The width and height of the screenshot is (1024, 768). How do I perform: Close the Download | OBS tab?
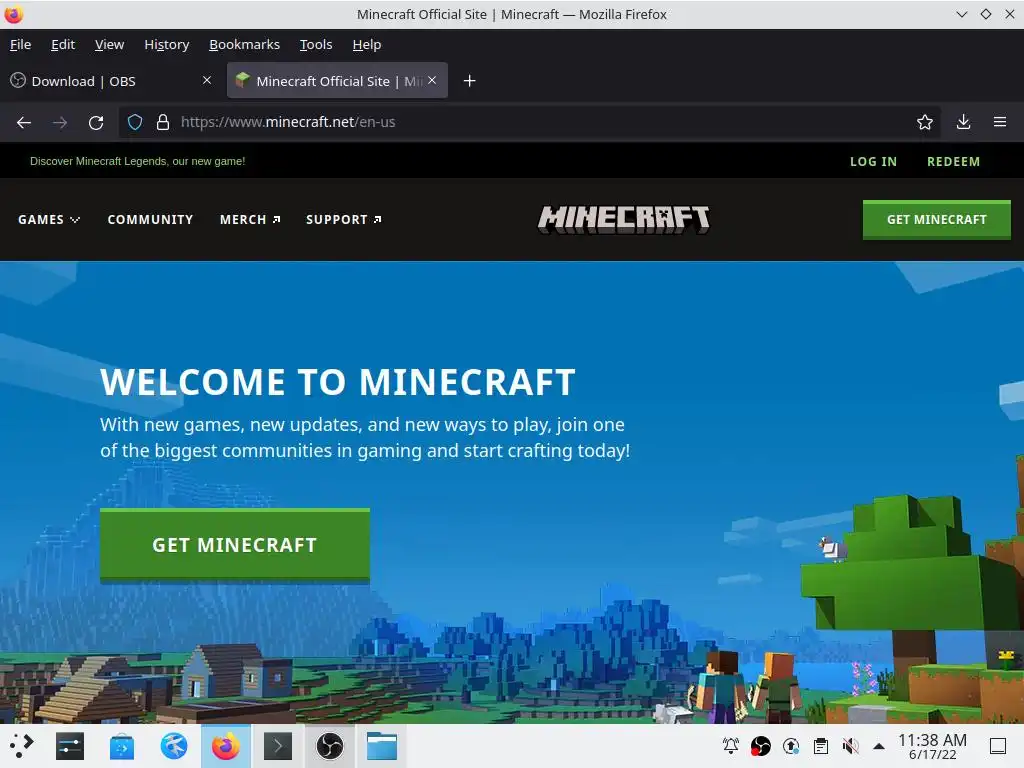[x=207, y=80]
